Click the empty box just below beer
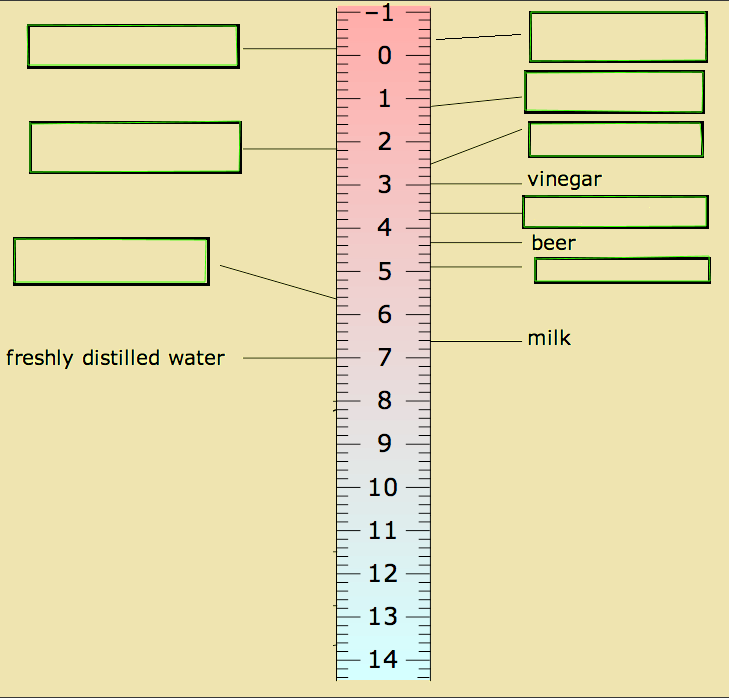 pos(622,270)
